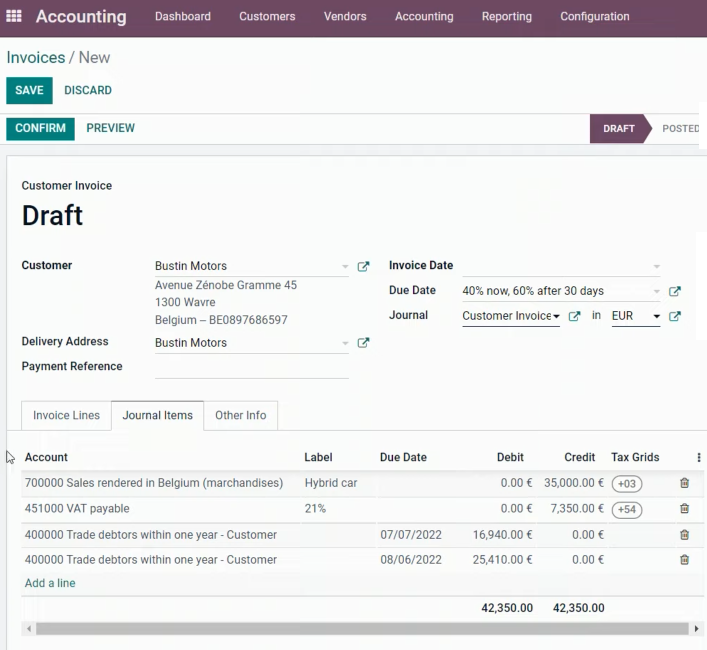Open Journal external link icon
This screenshot has height=650, width=707.
574,316
